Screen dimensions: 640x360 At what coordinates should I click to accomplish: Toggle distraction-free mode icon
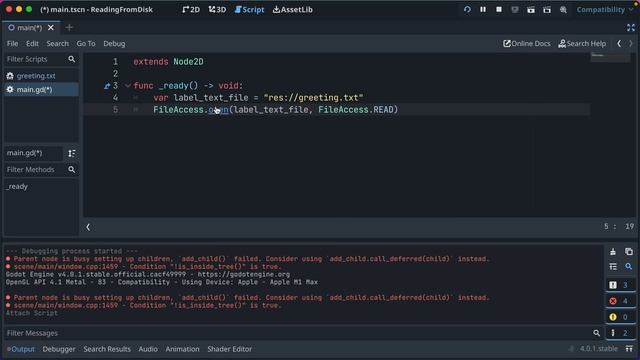[631, 27]
